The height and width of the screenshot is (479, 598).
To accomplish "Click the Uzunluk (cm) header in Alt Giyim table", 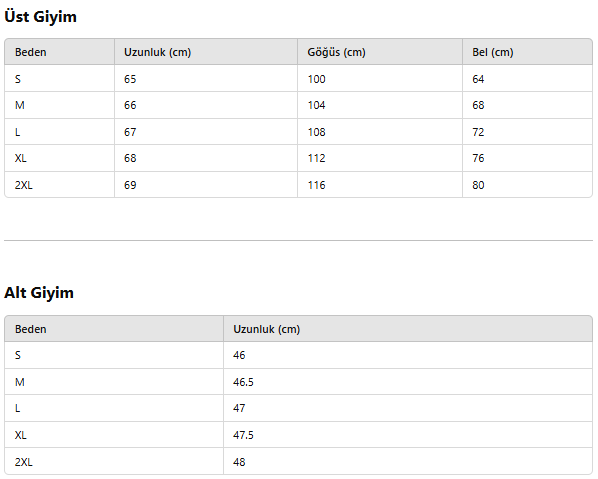I will point(267,329).
